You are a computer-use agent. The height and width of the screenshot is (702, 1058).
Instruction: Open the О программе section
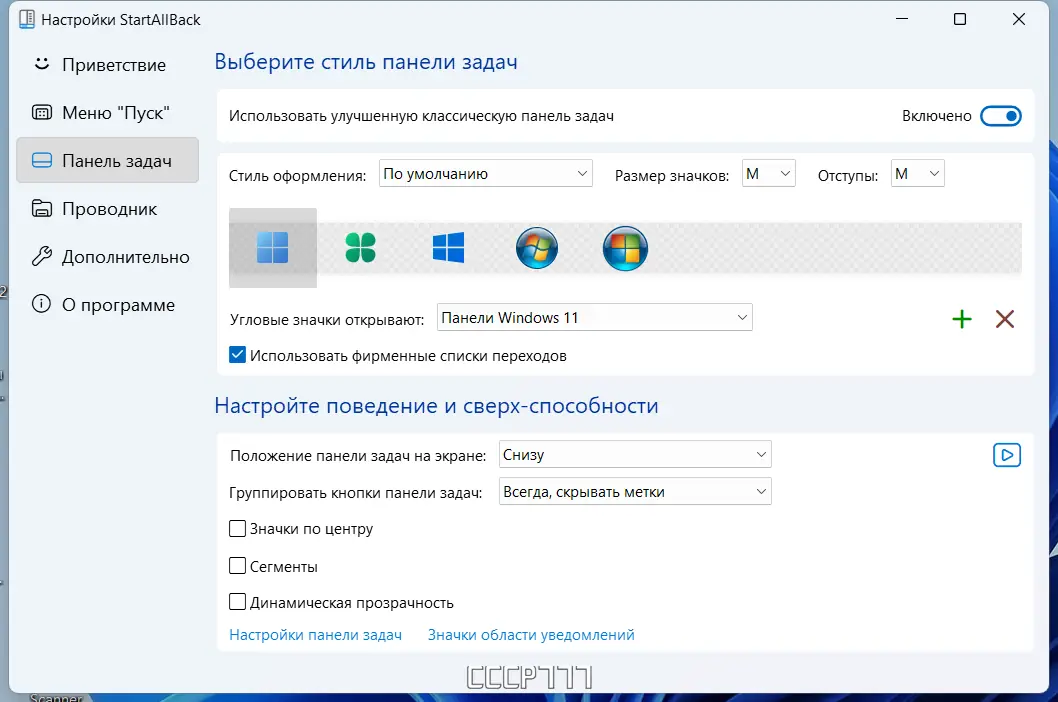[107, 305]
